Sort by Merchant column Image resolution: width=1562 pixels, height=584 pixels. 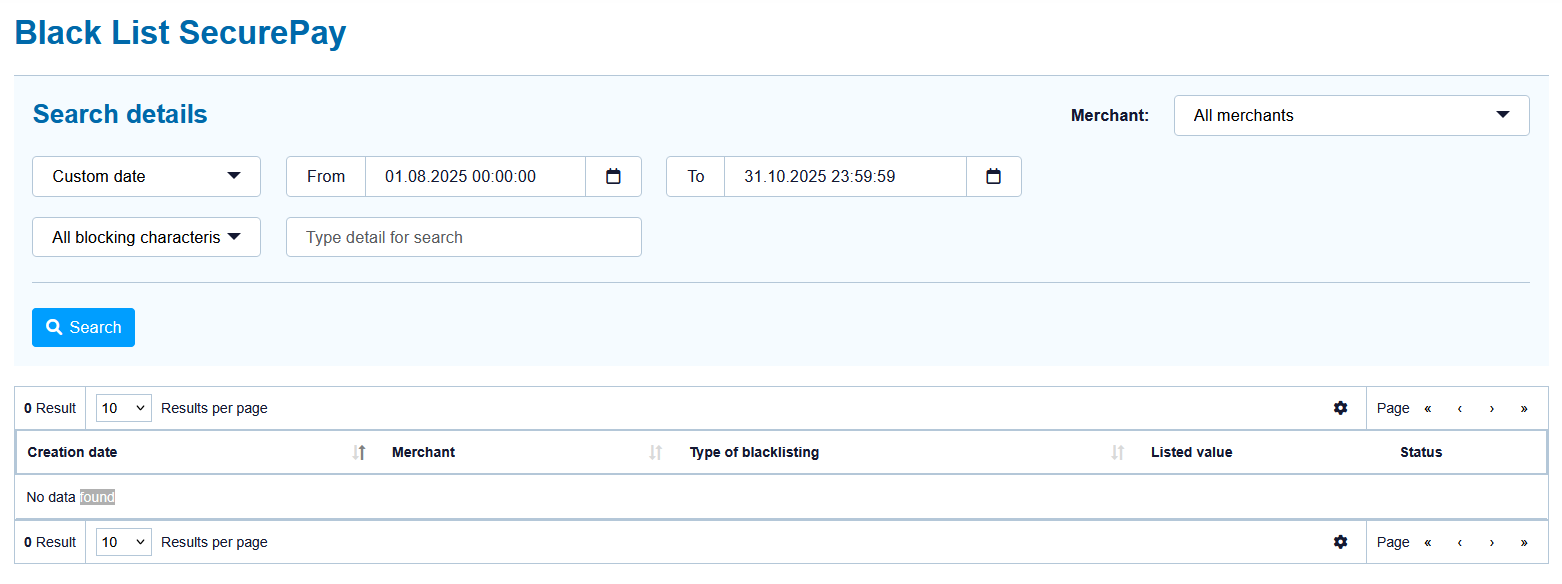(655, 453)
